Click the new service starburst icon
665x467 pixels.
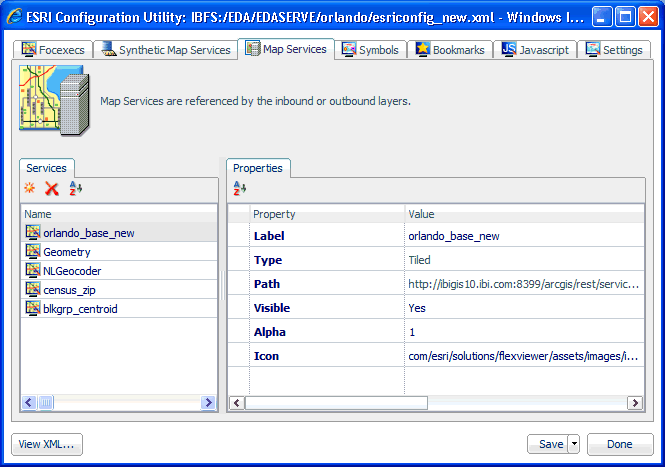[30, 188]
